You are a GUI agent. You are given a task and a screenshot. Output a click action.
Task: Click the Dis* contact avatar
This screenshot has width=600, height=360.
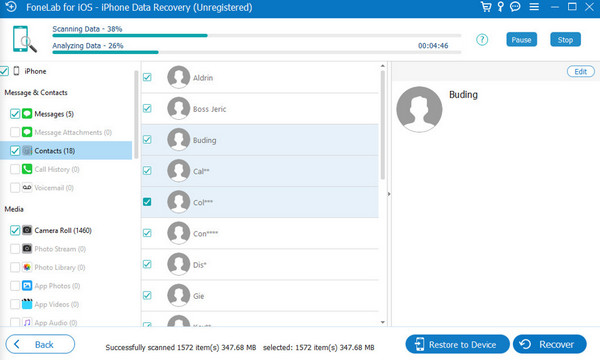(x=179, y=264)
